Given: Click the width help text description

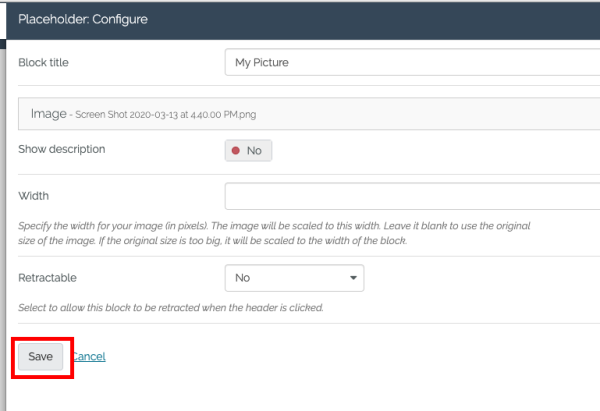Looking at the screenshot, I should [x=275, y=234].
